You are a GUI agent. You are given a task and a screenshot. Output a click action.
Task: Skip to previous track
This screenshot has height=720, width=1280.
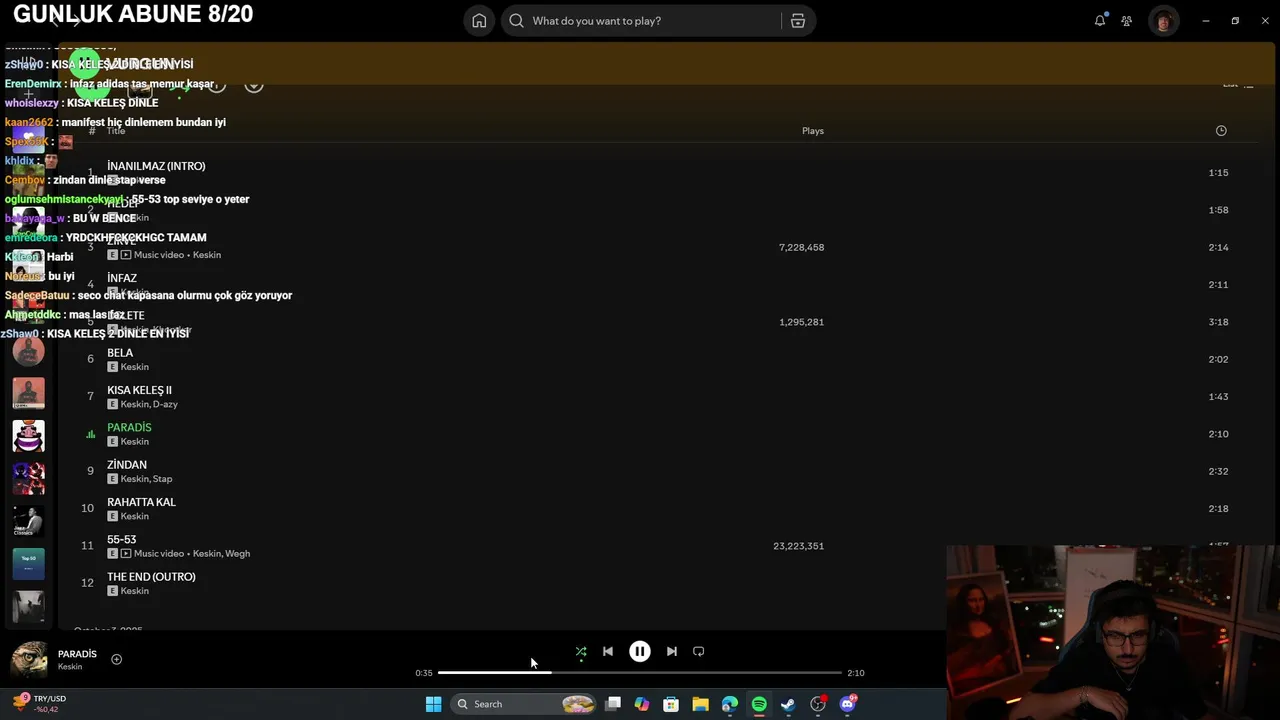(608, 651)
